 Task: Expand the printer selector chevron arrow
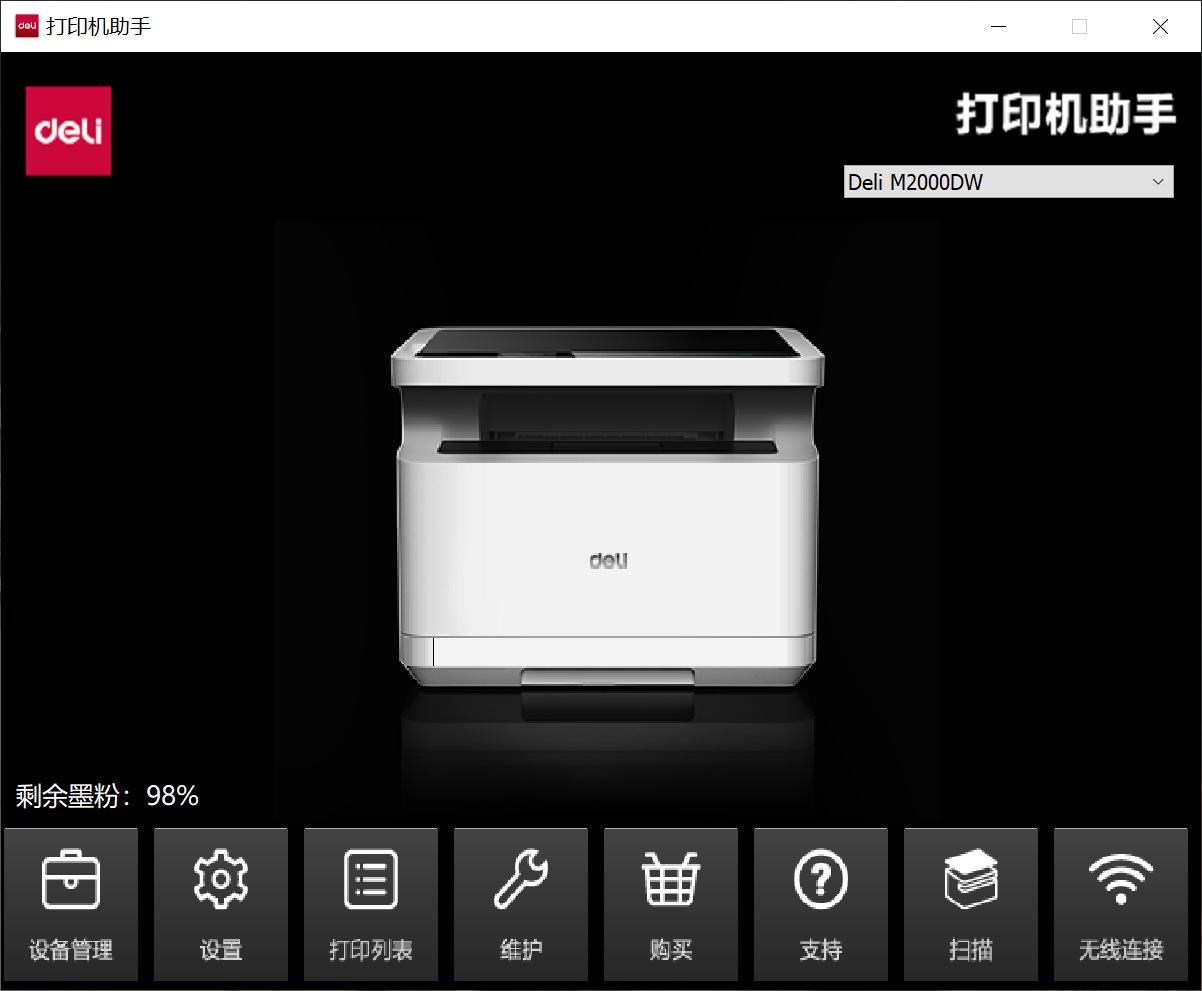pos(1157,182)
